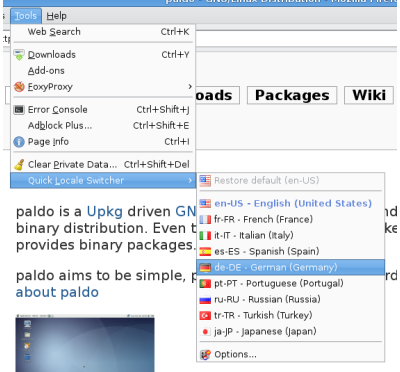400x372 pixels.
Task: Click the FoxyProxy fox icon
Action: (19, 87)
